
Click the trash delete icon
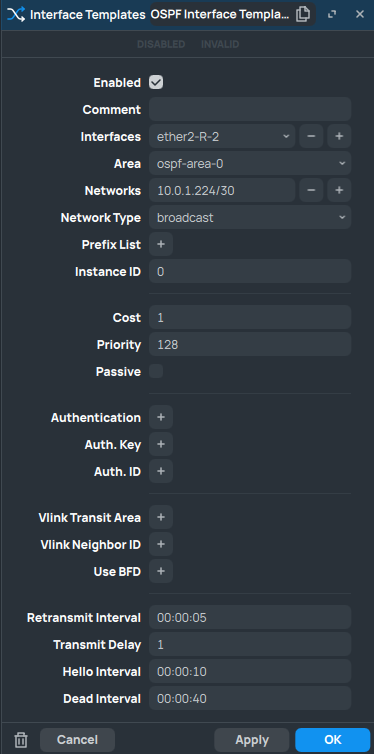pos(21,740)
